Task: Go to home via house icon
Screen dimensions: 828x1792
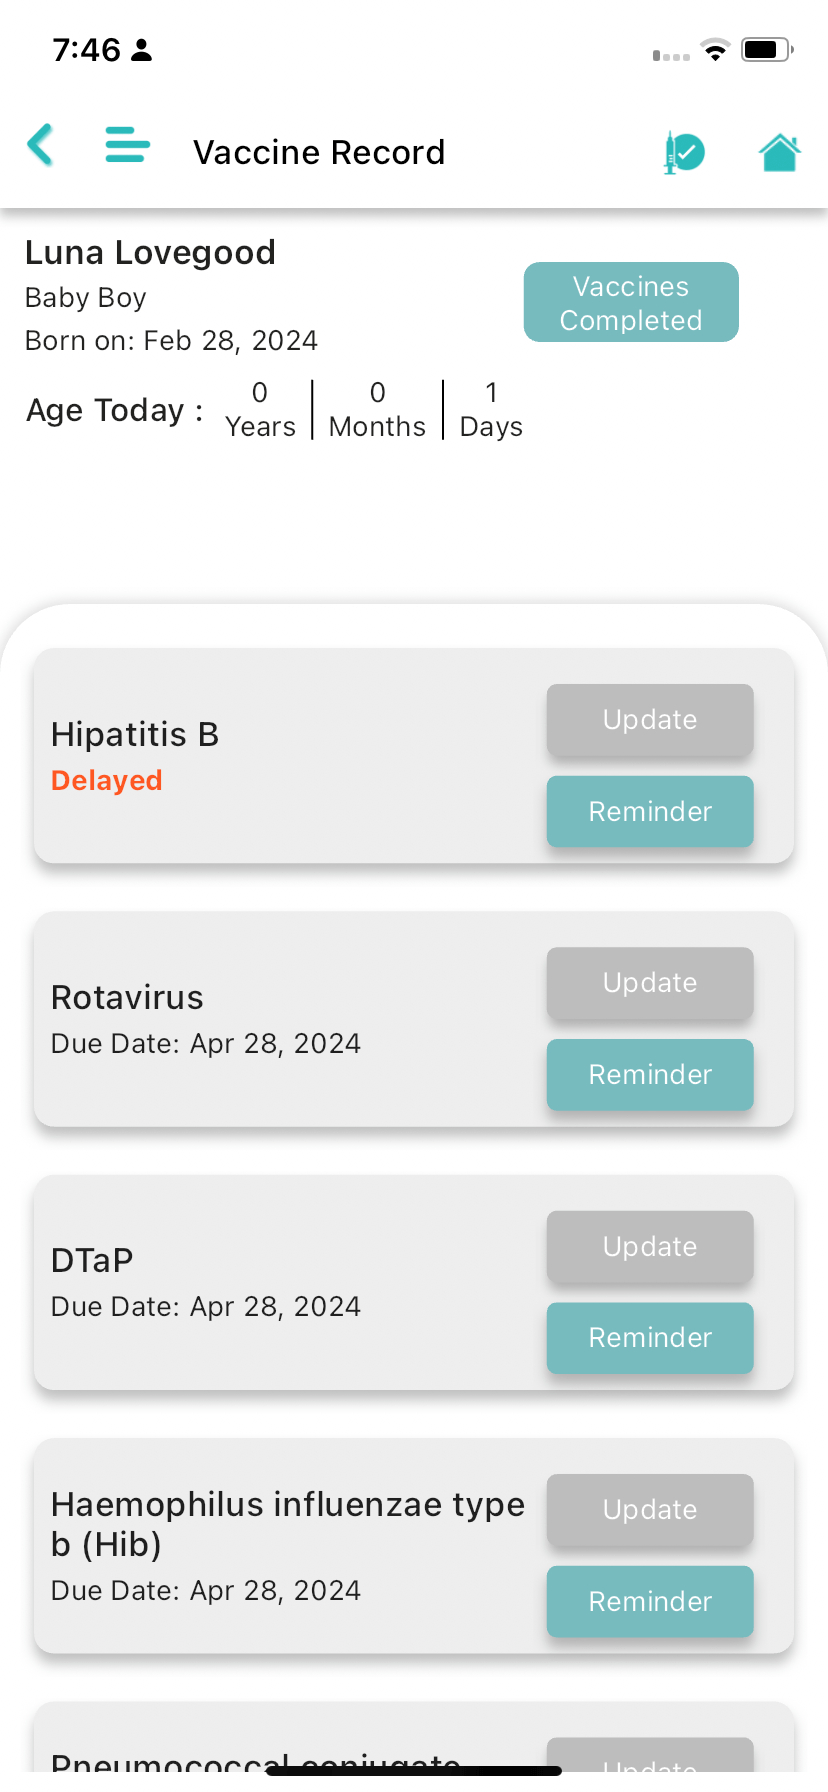Action: click(x=780, y=153)
